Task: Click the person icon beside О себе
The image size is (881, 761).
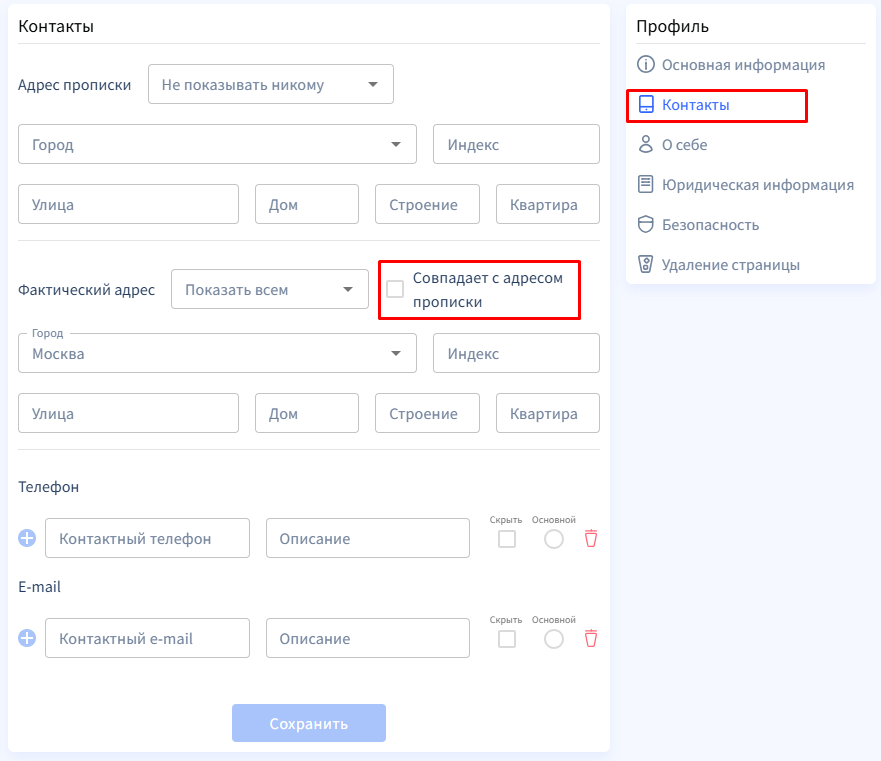Action: [646, 145]
